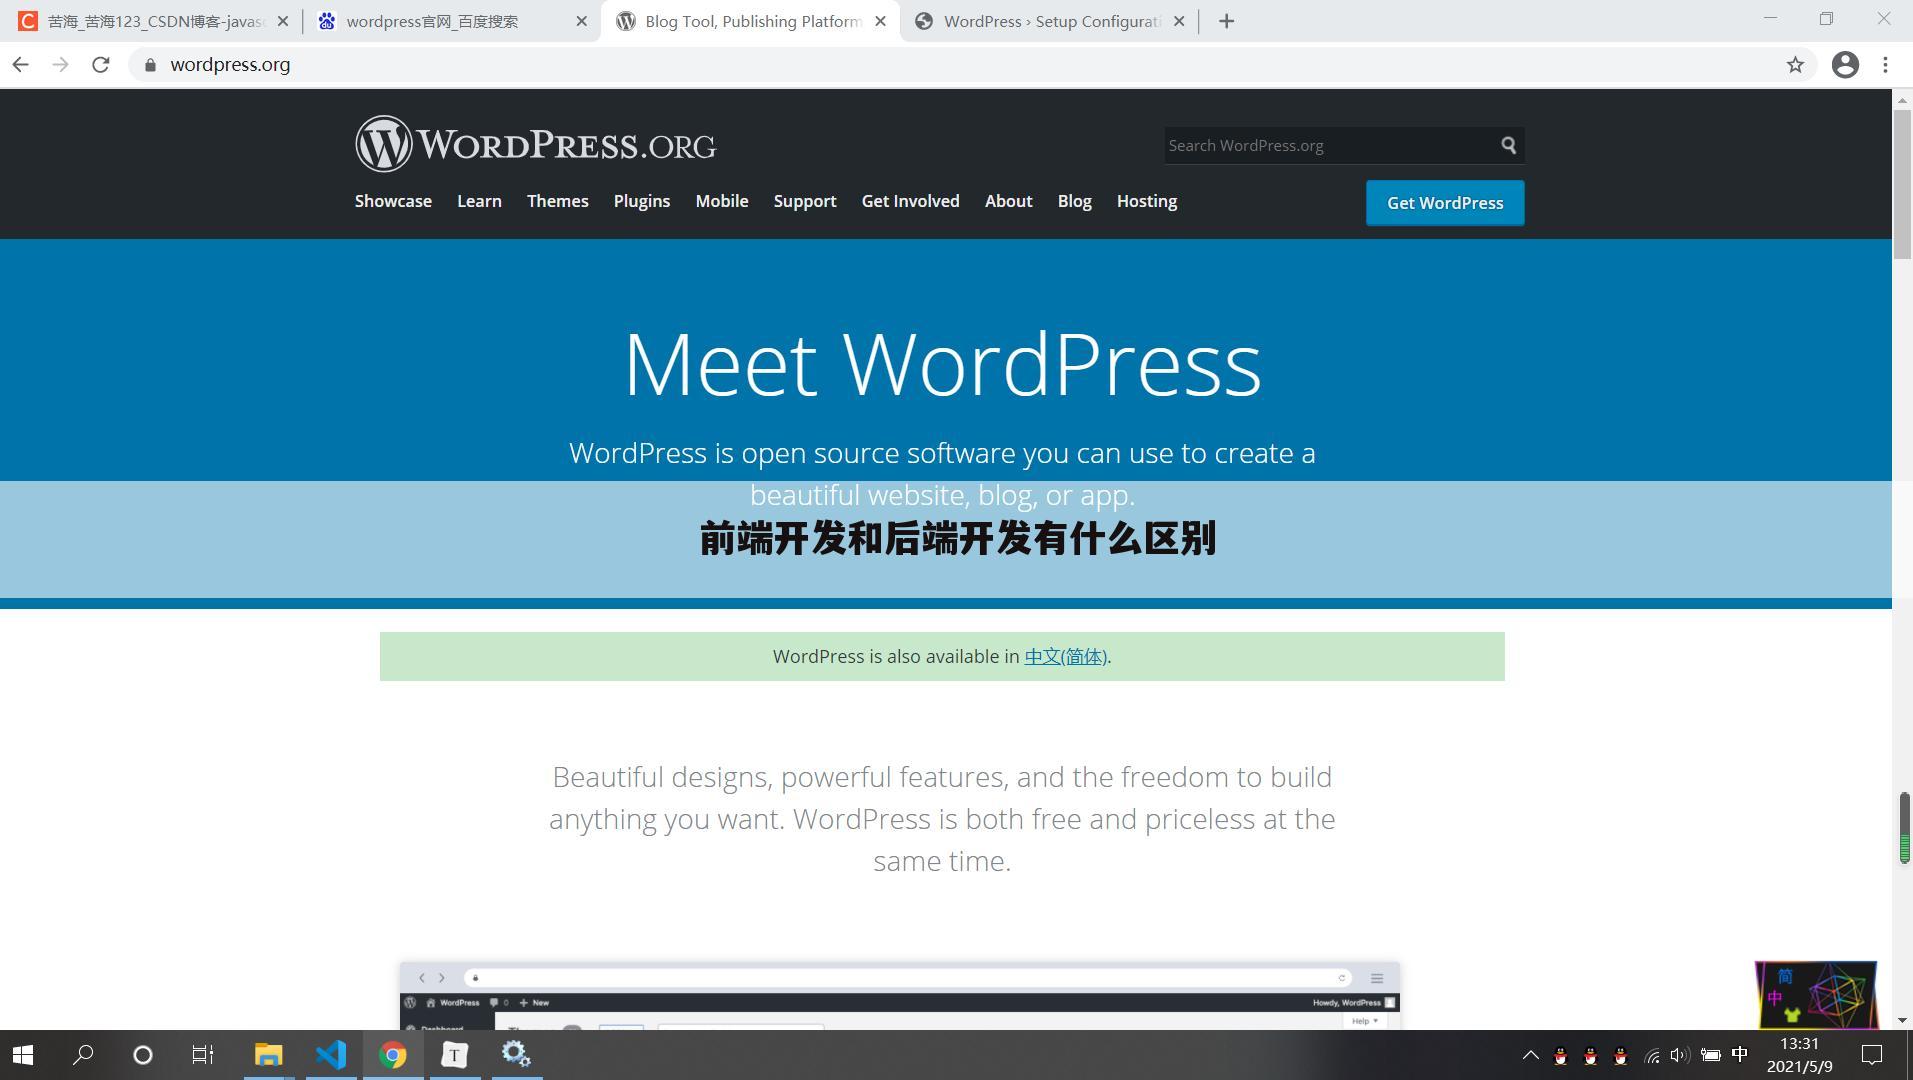Close the WordPress Setup Configuration tab
The image size is (1913, 1080).
pyautogui.click(x=1179, y=21)
